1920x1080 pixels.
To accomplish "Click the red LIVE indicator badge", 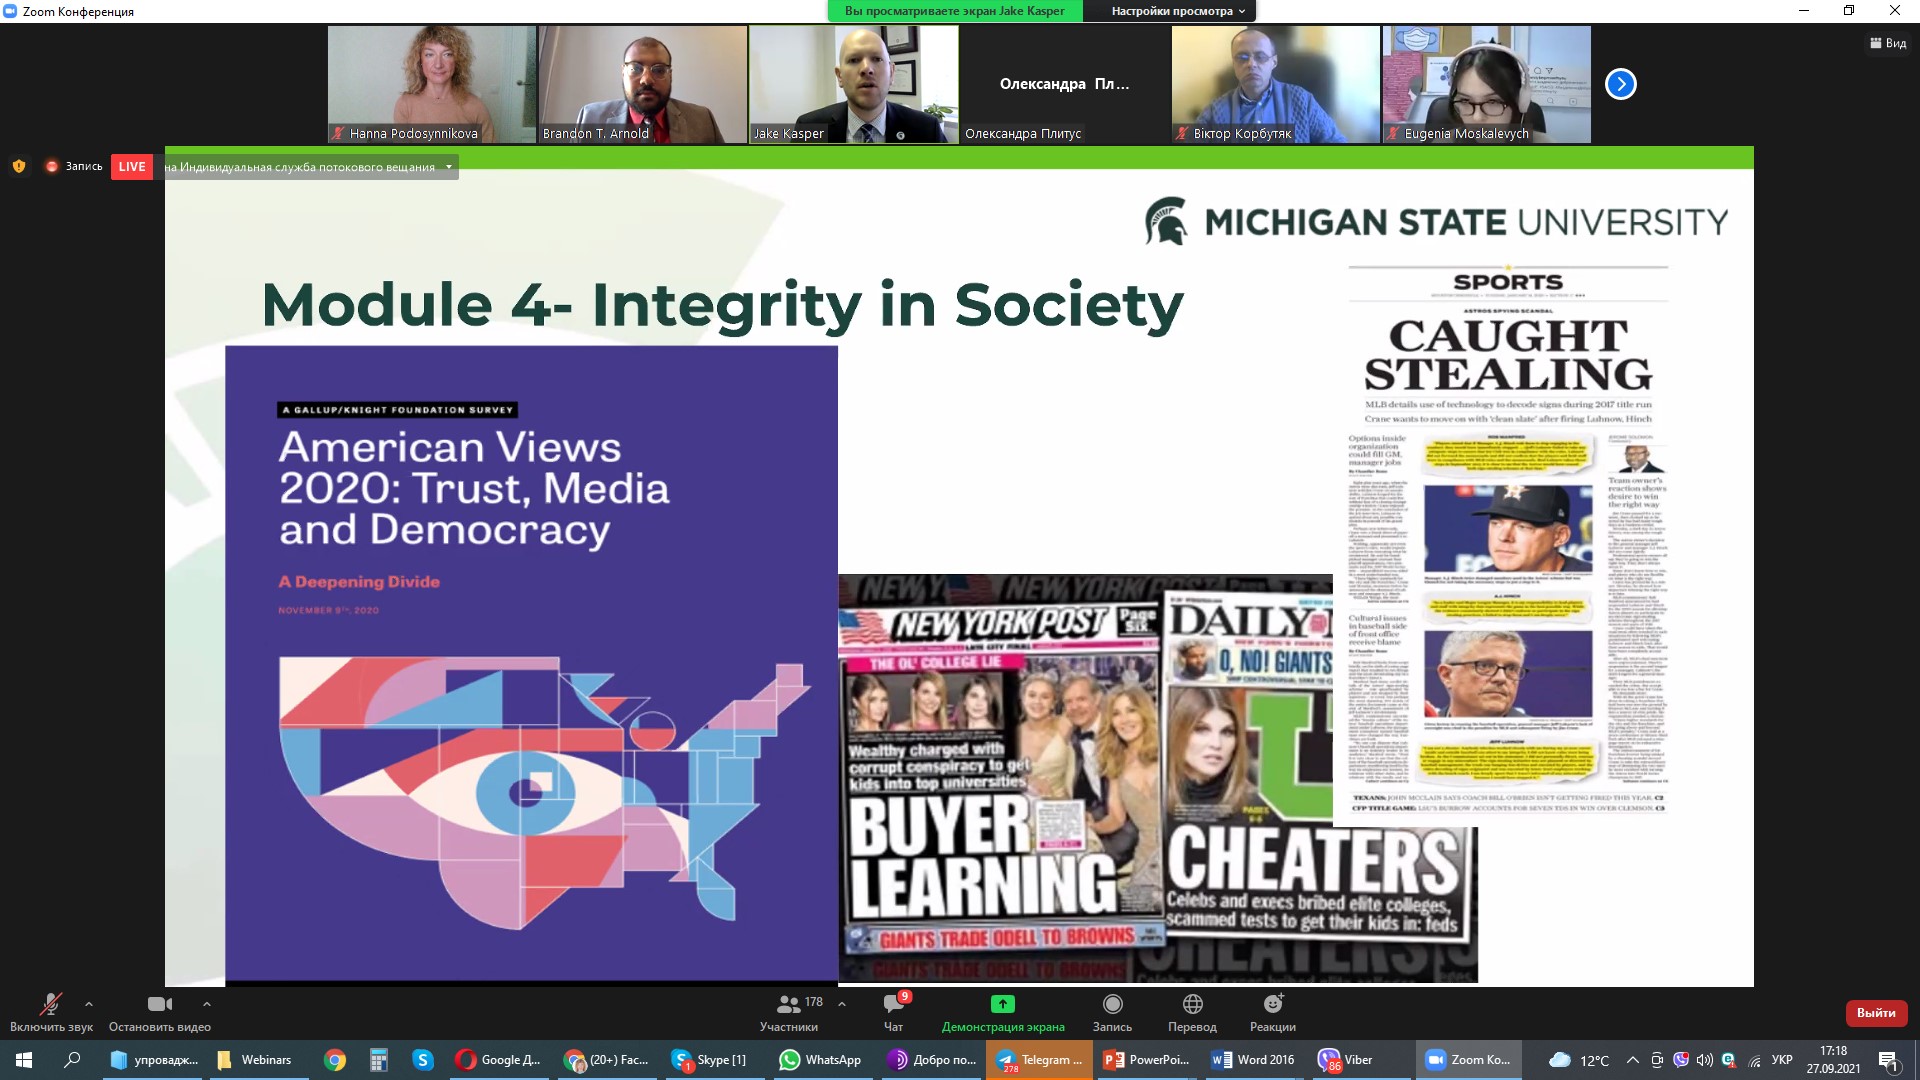I will point(132,167).
